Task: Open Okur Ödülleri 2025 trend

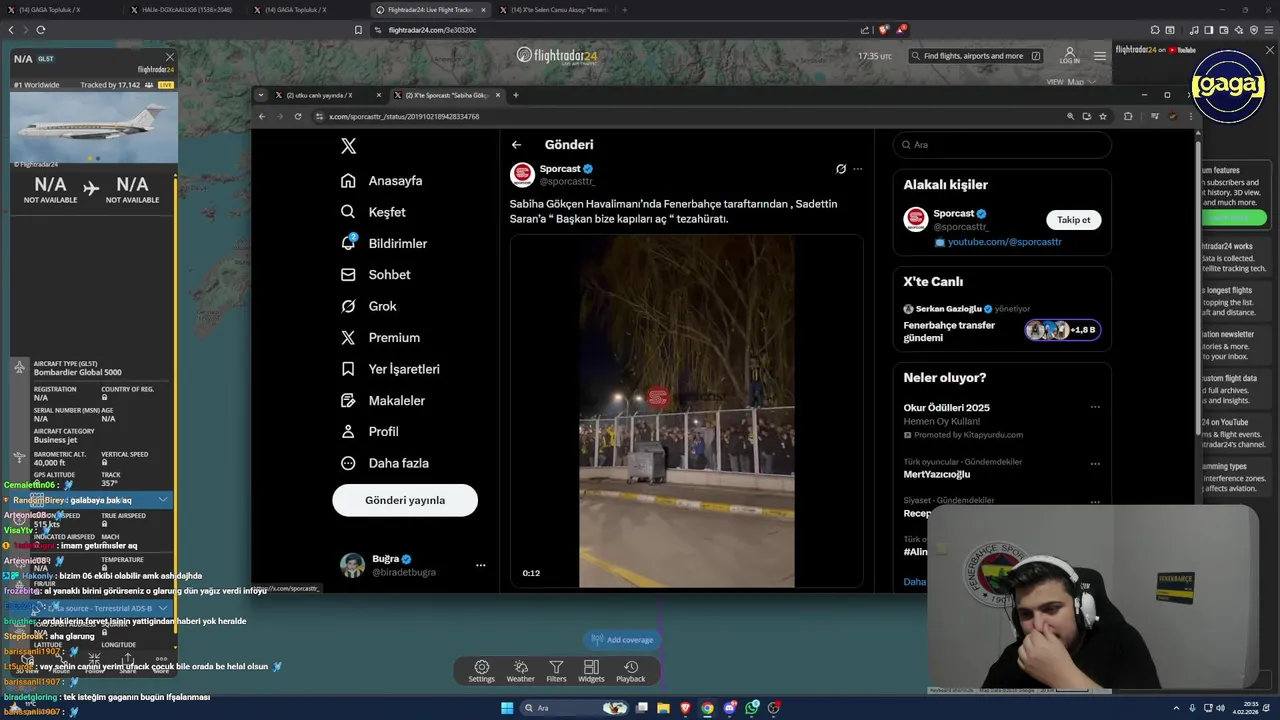Action: [x=946, y=408]
